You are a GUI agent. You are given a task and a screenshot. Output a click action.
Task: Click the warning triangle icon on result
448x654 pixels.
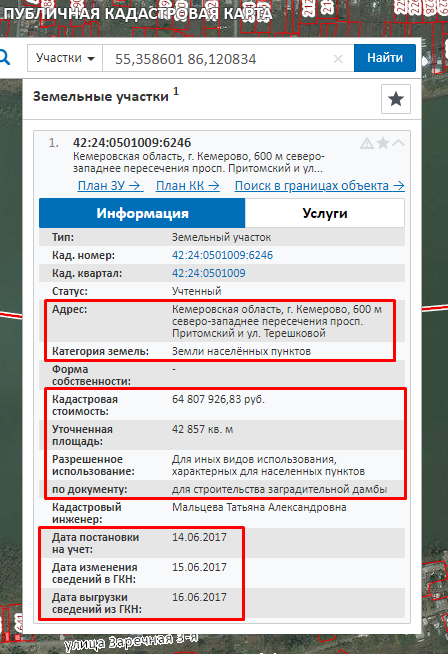(x=367, y=143)
